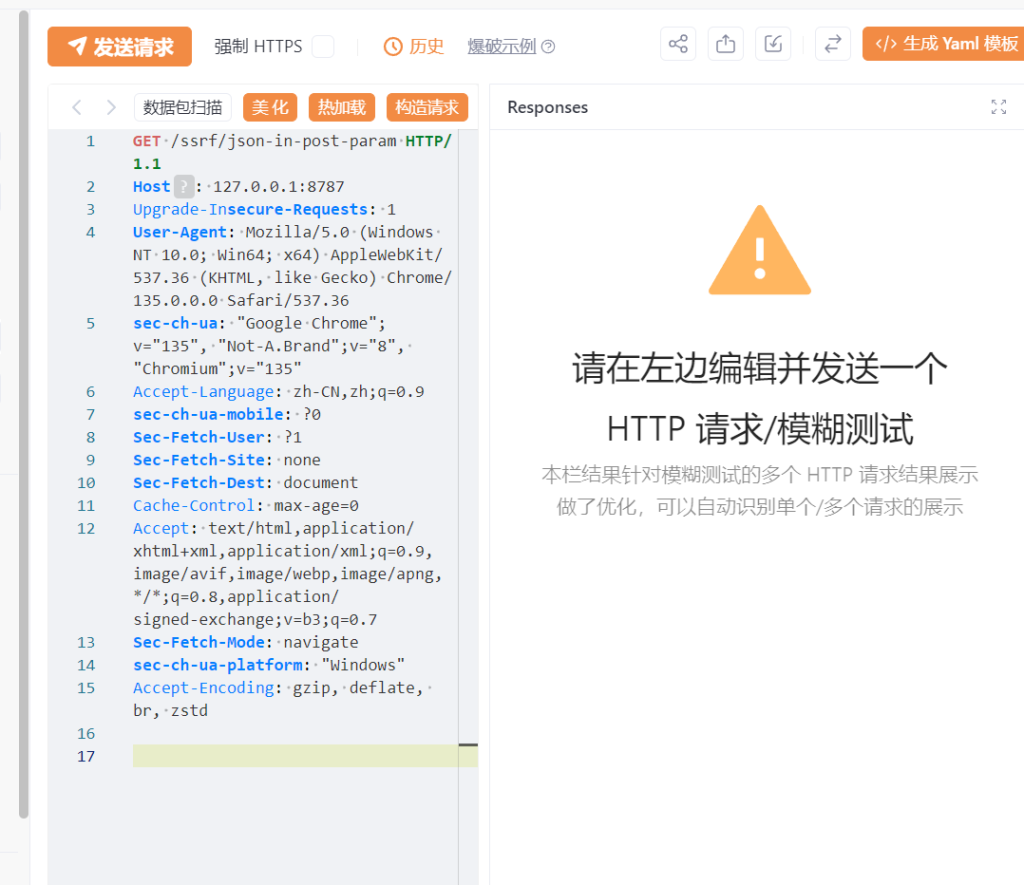Image resolution: width=1024 pixels, height=885 pixels.
Task: Click the 数据包扫描 scan button
Action: 183,107
